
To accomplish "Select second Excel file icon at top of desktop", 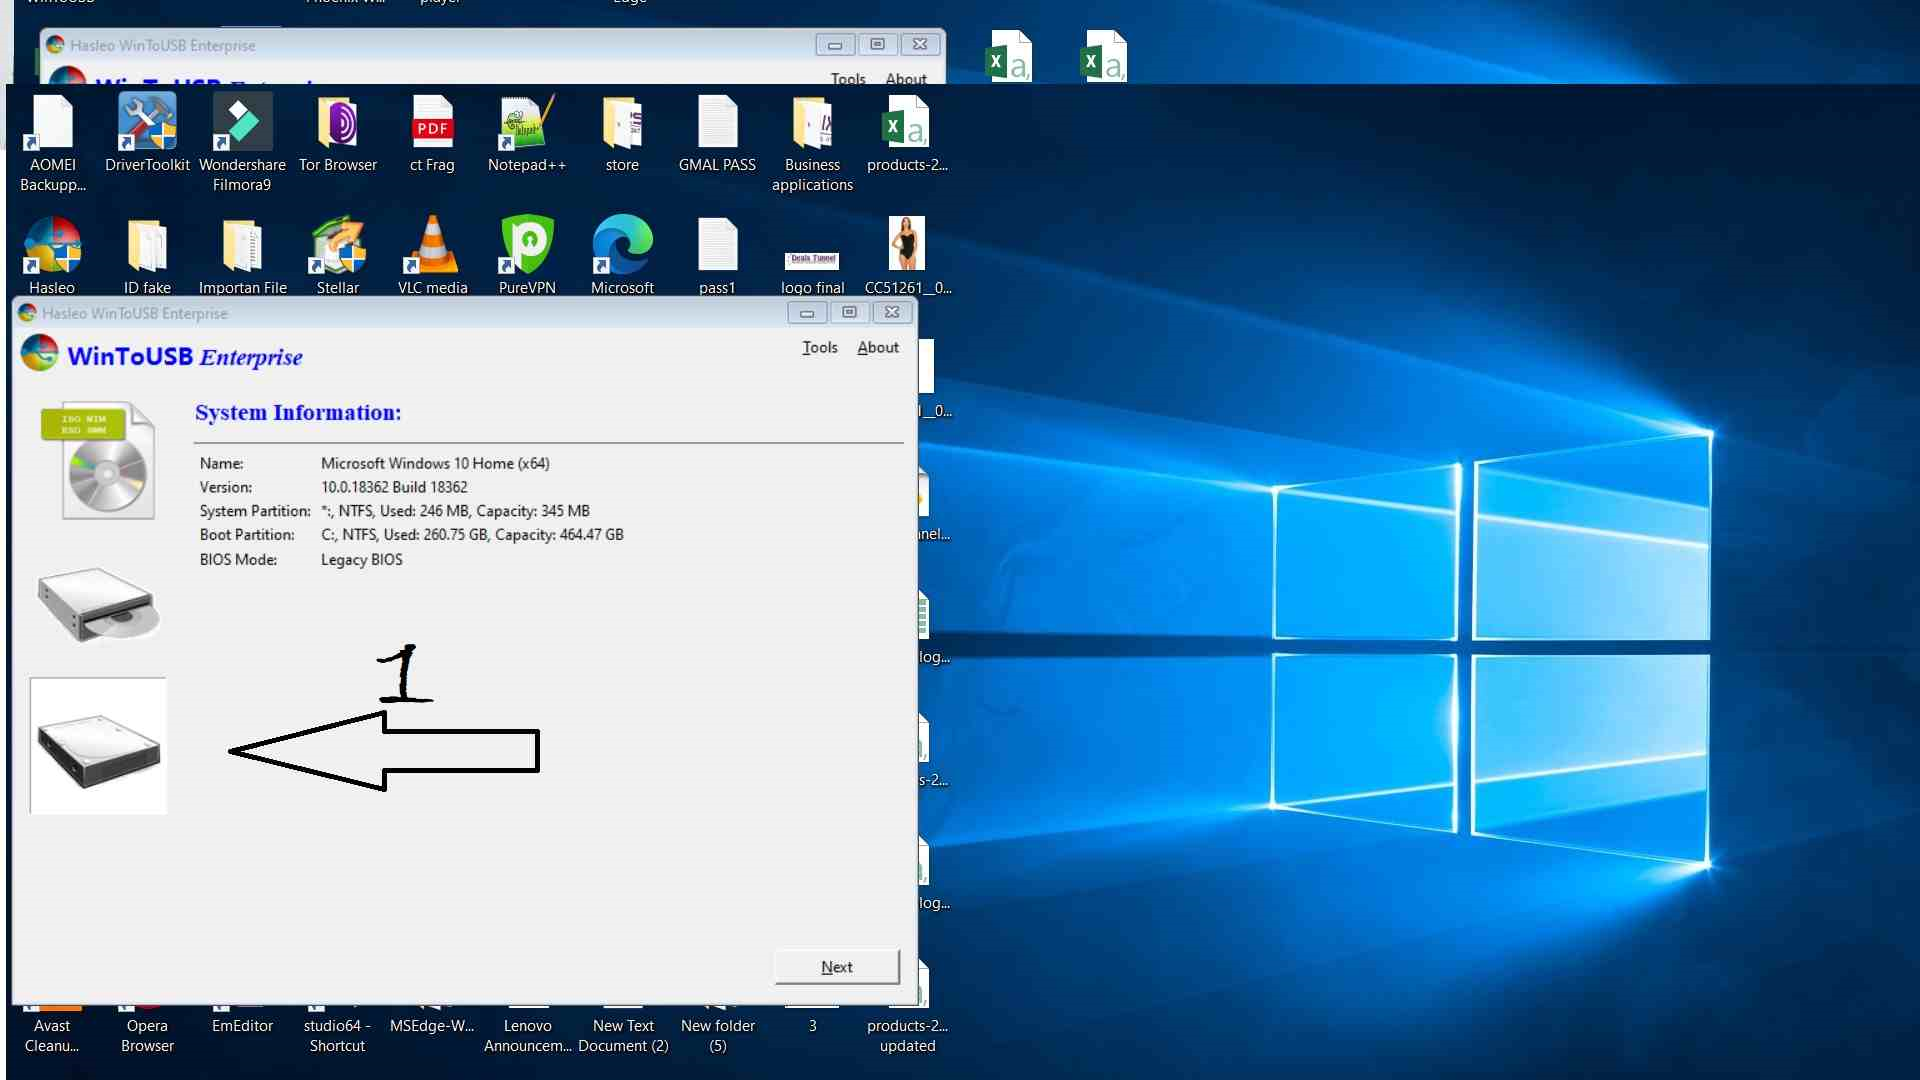I will tap(1104, 56).
